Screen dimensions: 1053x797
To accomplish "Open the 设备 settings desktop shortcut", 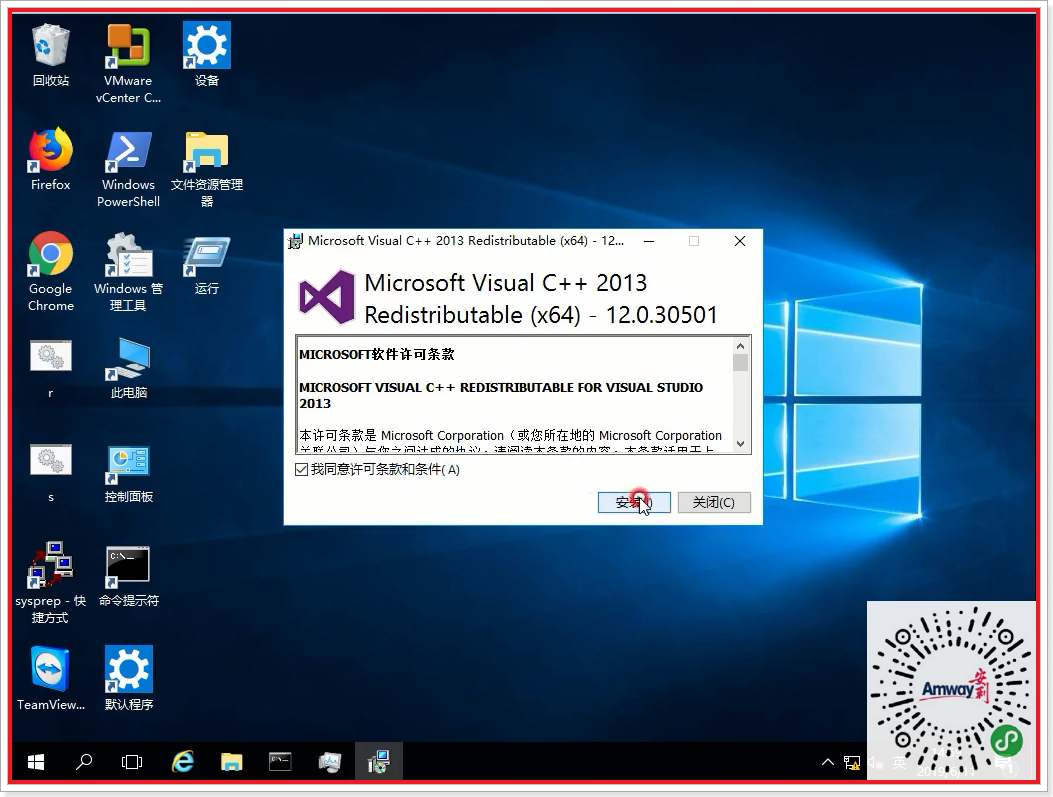I will [206, 56].
